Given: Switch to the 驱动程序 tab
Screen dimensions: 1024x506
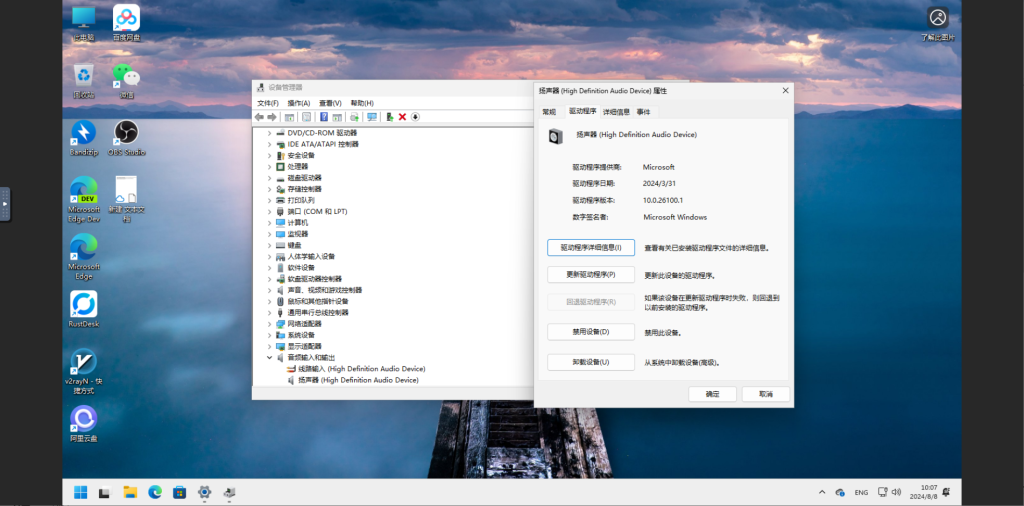Looking at the screenshot, I should pos(582,111).
